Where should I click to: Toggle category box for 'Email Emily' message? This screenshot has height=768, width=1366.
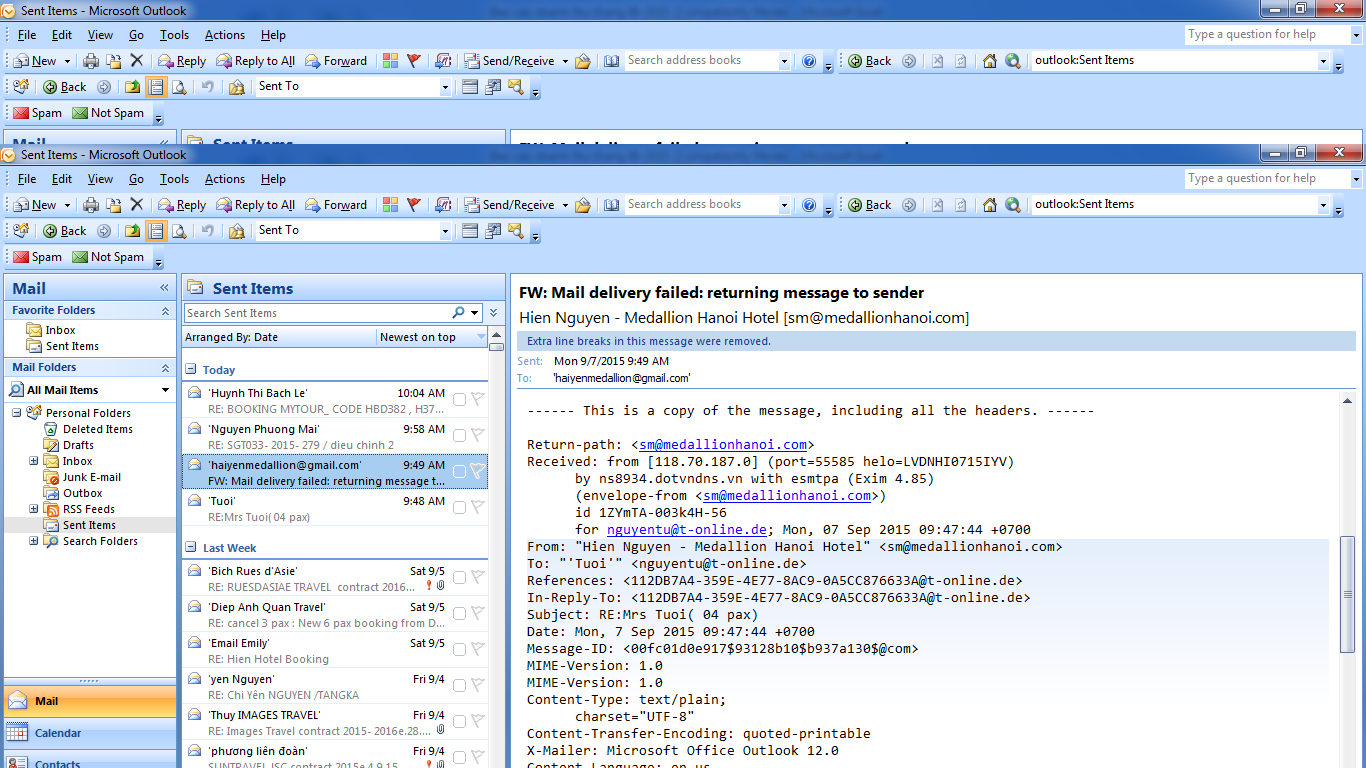click(459, 649)
